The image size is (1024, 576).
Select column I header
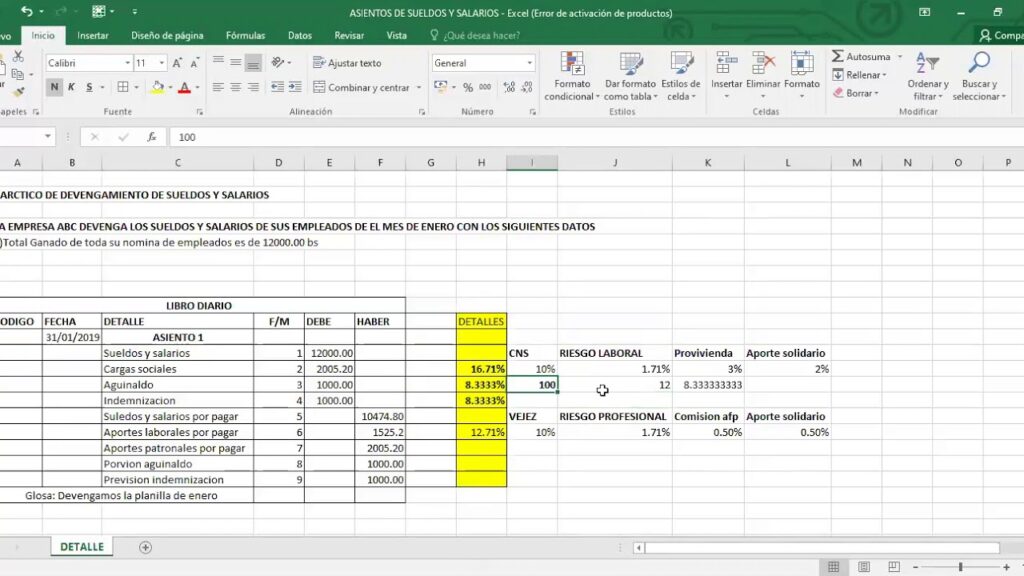(532, 163)
